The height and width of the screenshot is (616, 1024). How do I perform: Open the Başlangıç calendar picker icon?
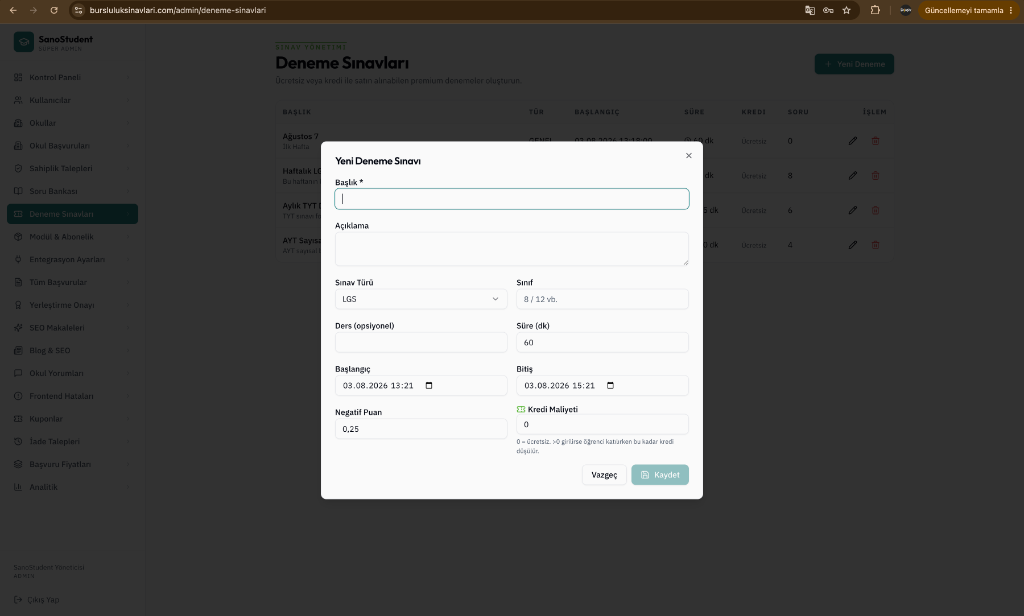tap(429, 385)
